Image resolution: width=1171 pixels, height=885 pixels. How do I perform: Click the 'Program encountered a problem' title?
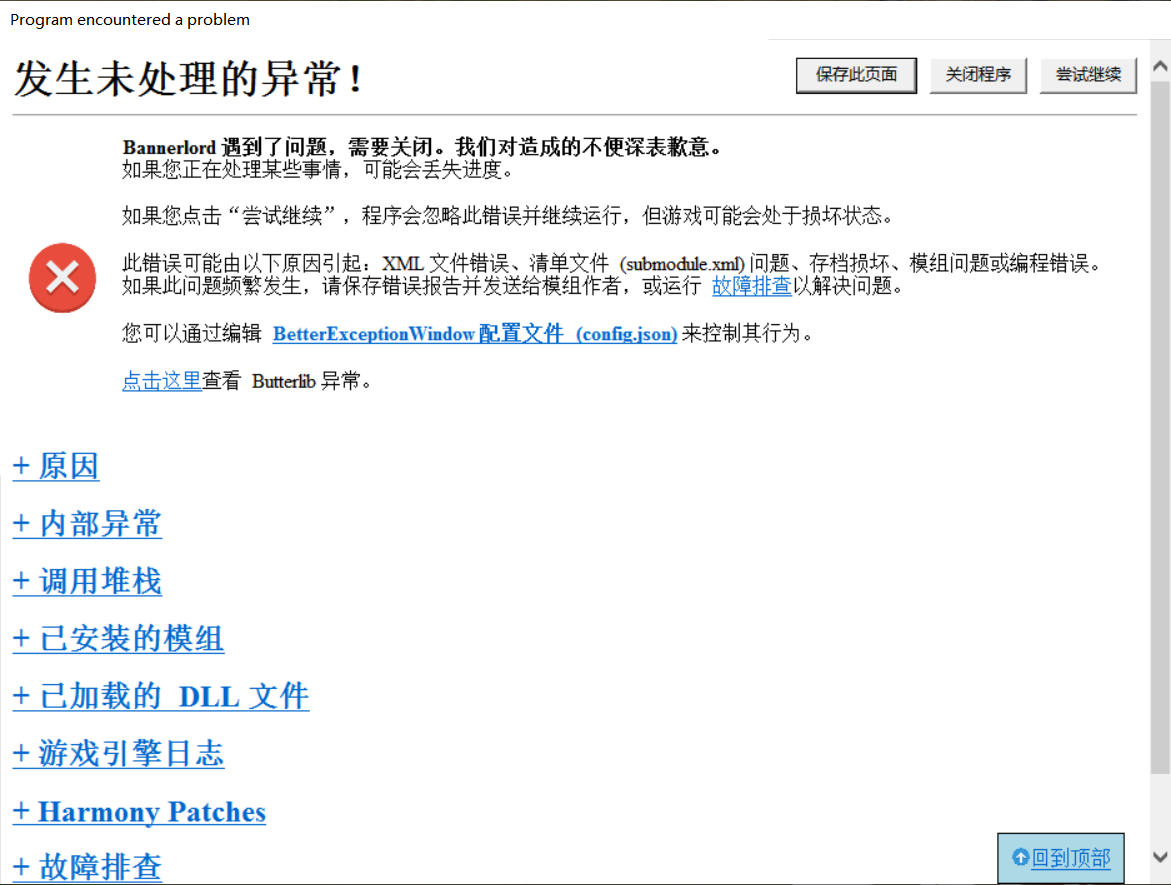coord(130,19)
